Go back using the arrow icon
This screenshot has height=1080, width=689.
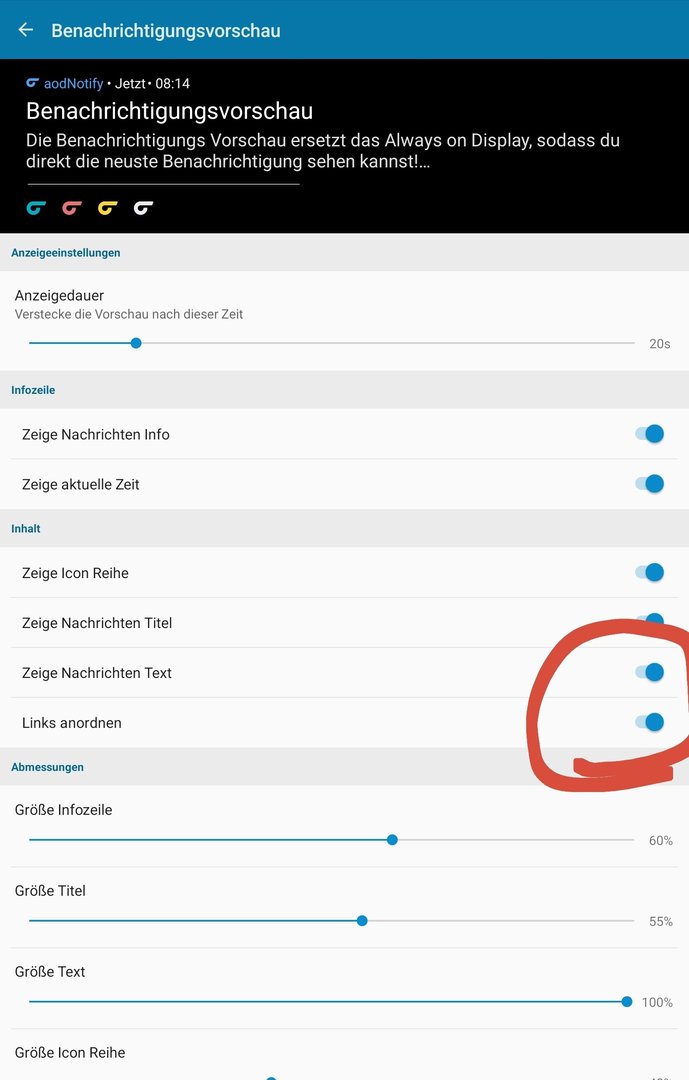pyautogui.click(x=25, y=30)
